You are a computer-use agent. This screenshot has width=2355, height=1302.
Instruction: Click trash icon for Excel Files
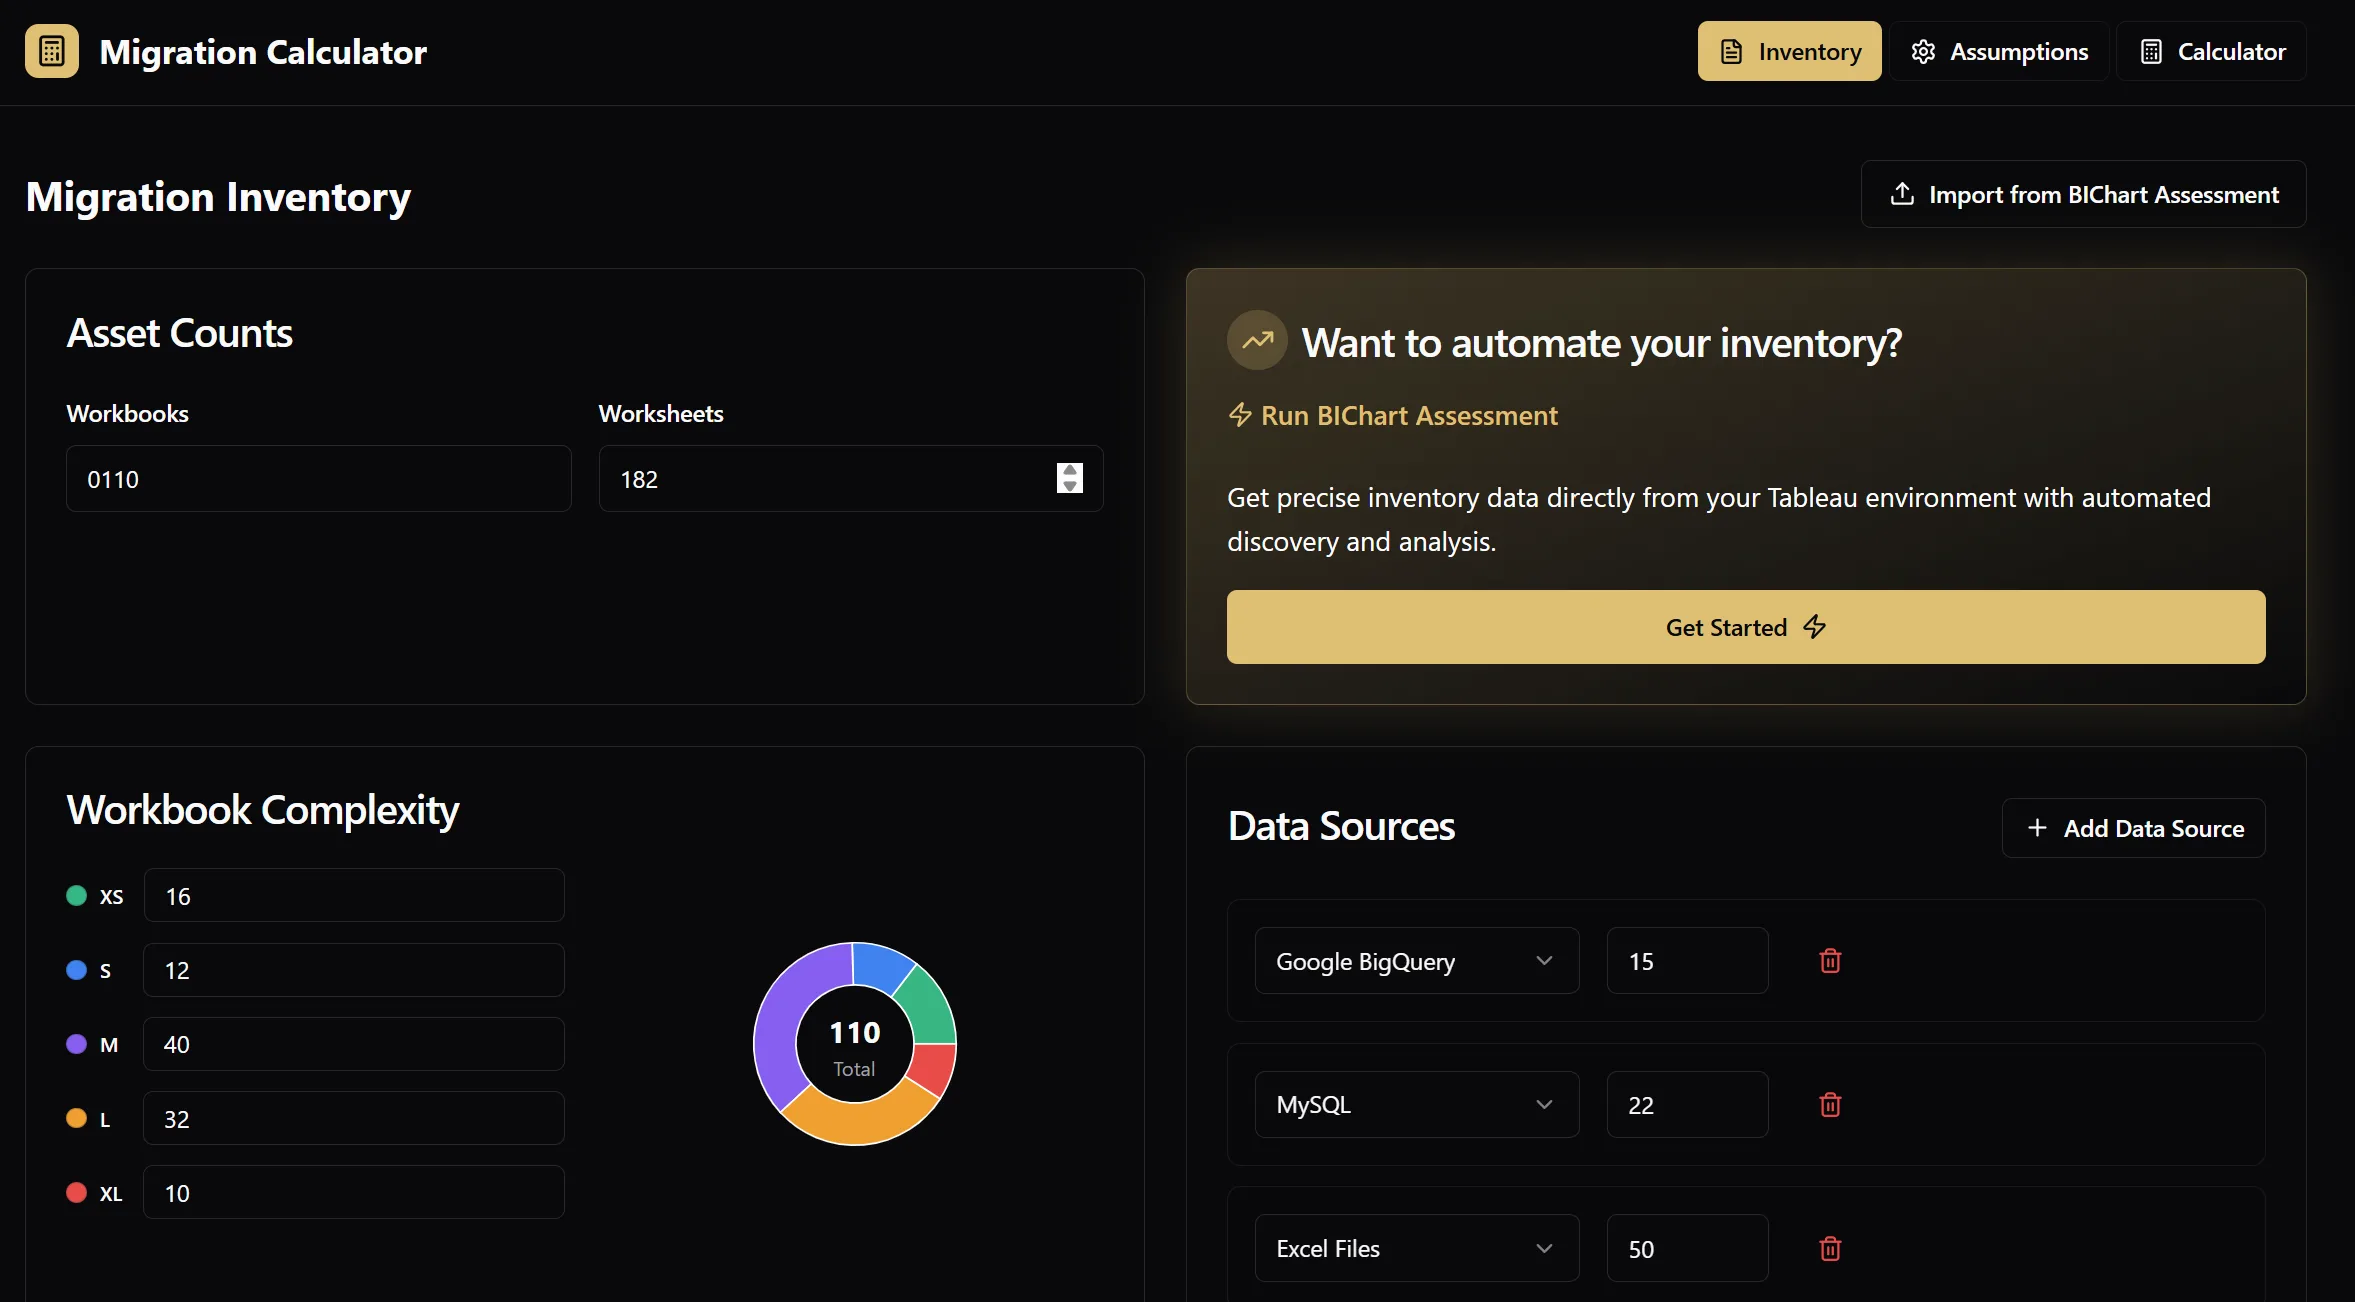coord(1830,1249)
